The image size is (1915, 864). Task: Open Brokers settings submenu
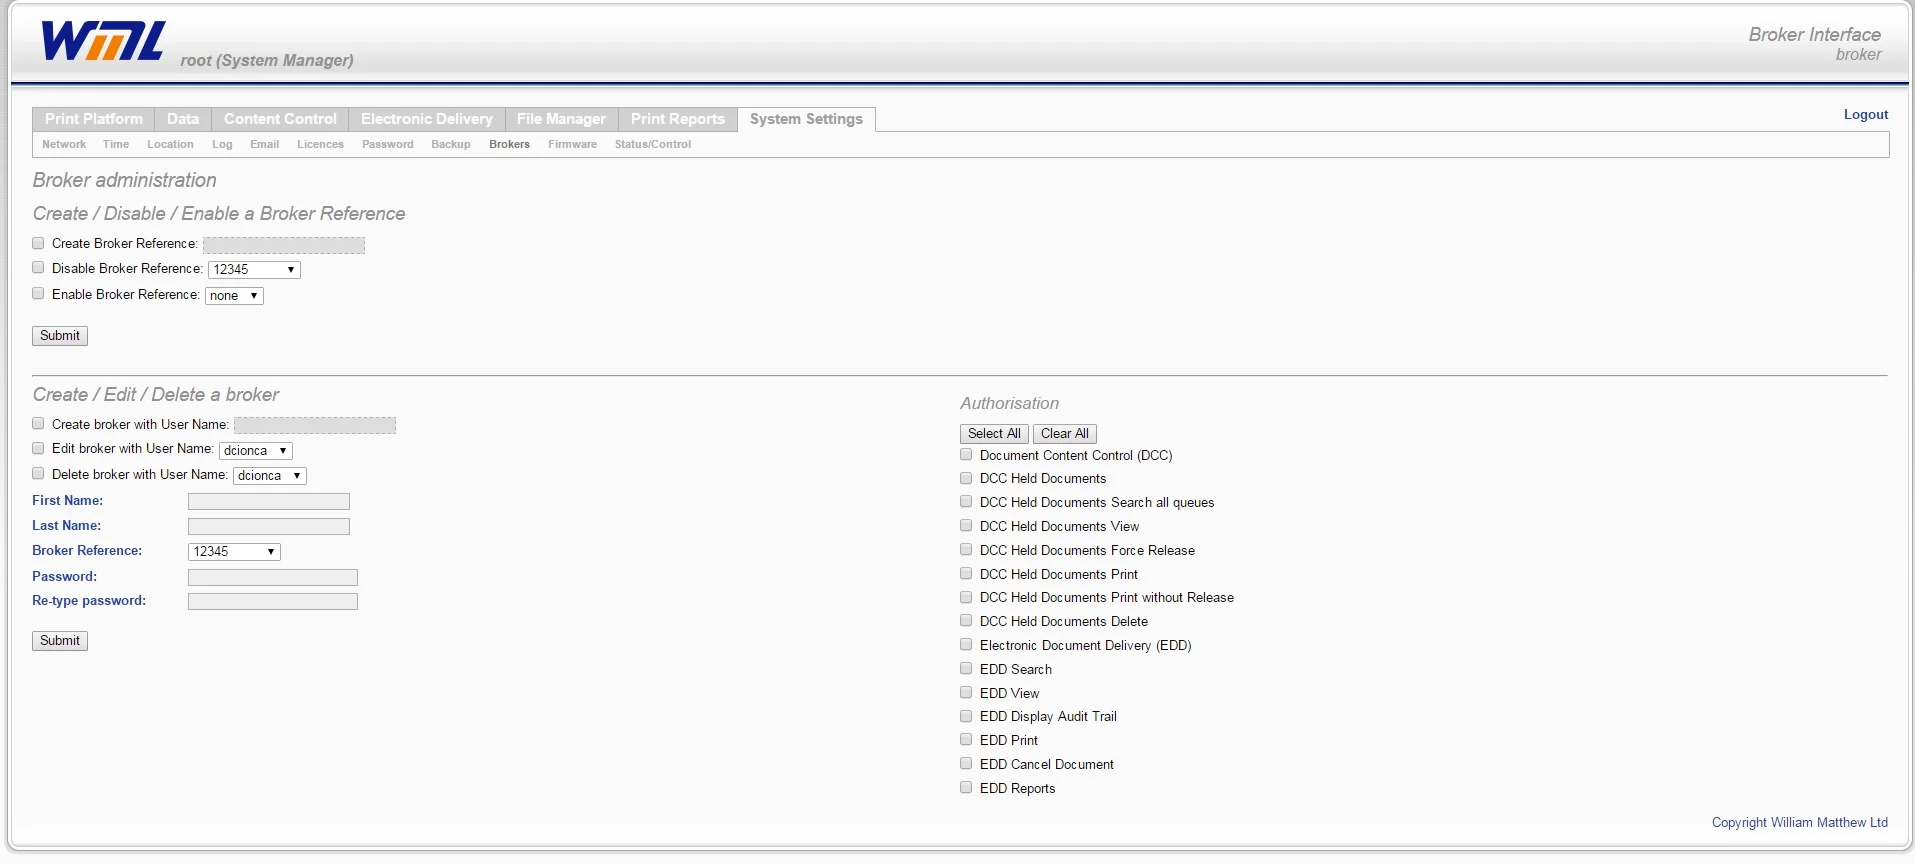click(509, 144)
